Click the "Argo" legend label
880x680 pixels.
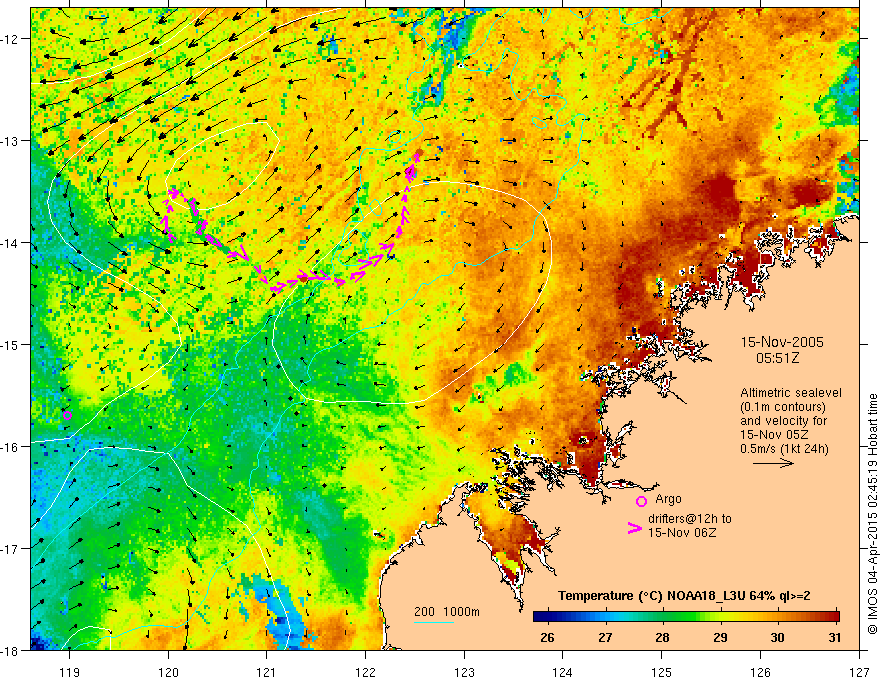click(668, 499)
